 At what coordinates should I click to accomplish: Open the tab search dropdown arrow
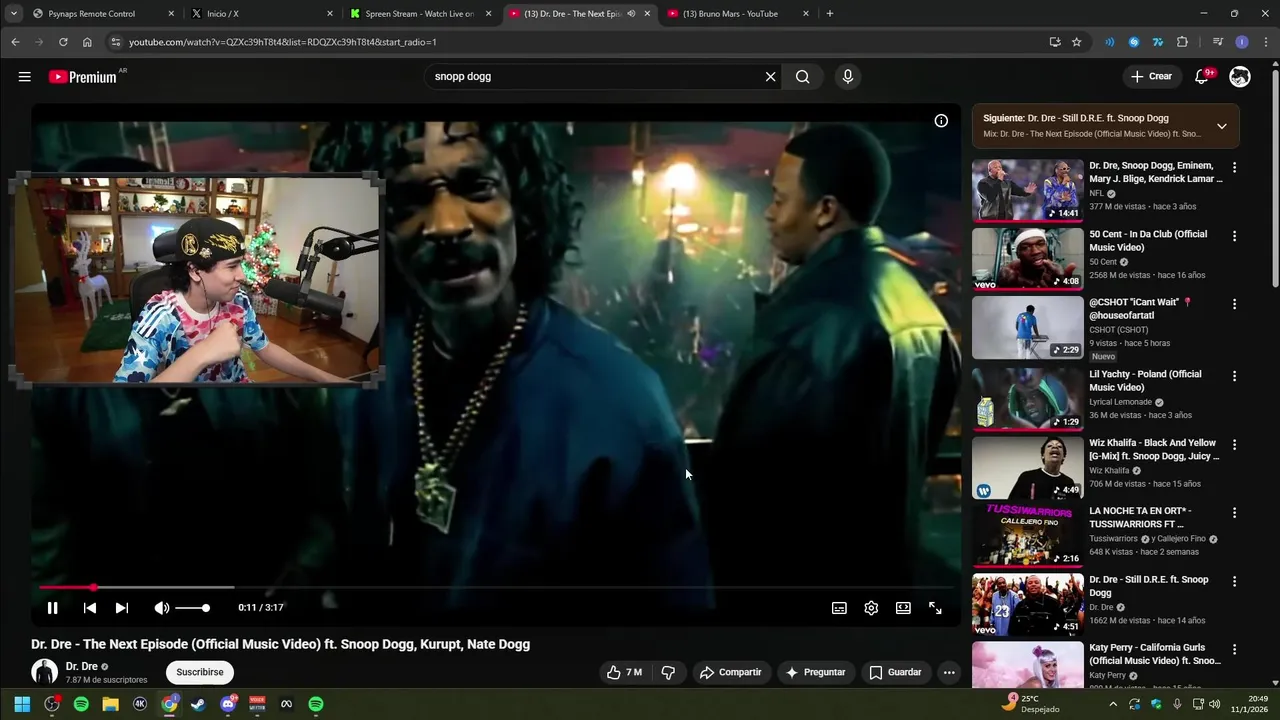point(13,14)
